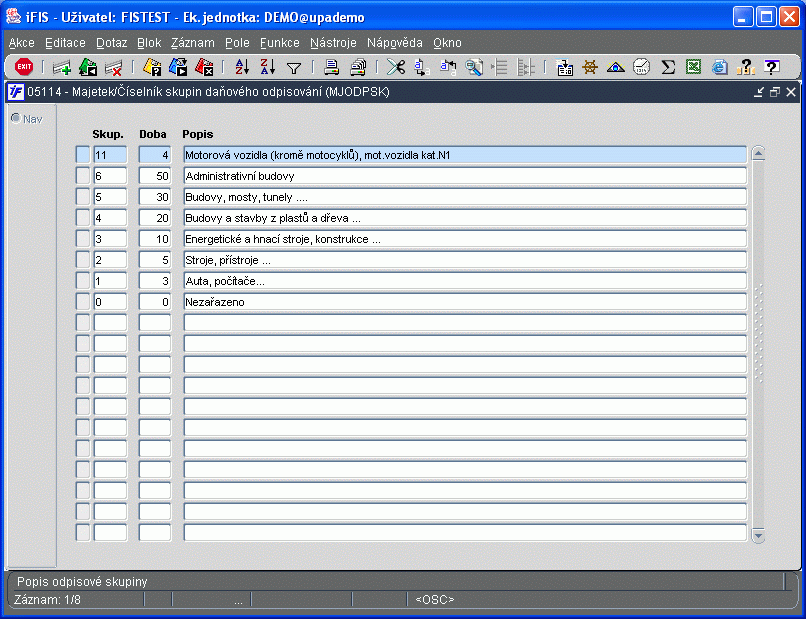806x619 pixels.
Task: Click the Sigma sum icon
Action: pos(668,67)
